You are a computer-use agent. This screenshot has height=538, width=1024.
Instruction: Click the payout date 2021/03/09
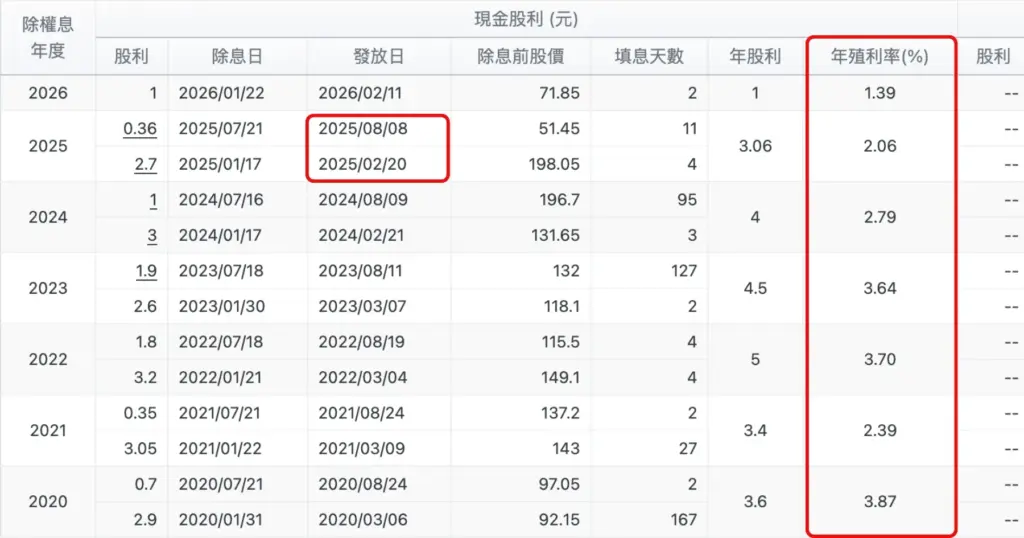click(x=363, y=448)
